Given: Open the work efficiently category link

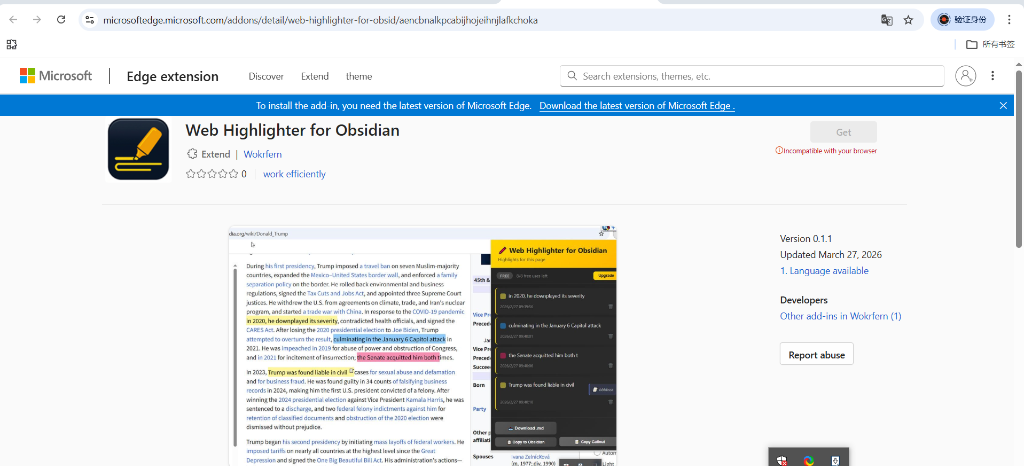Looking at the screenshot, I should click(x=295, y=174).
